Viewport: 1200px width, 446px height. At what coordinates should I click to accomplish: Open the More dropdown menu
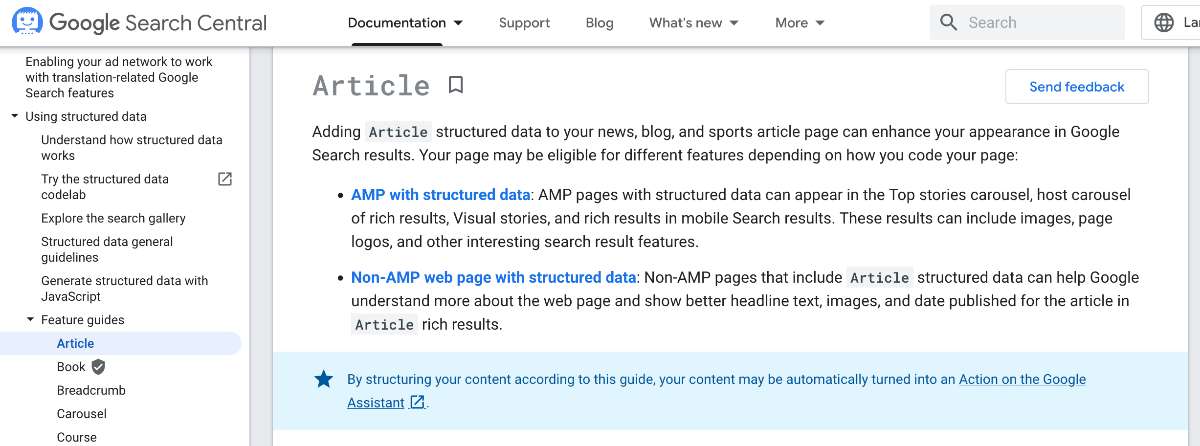pos(800,22)
